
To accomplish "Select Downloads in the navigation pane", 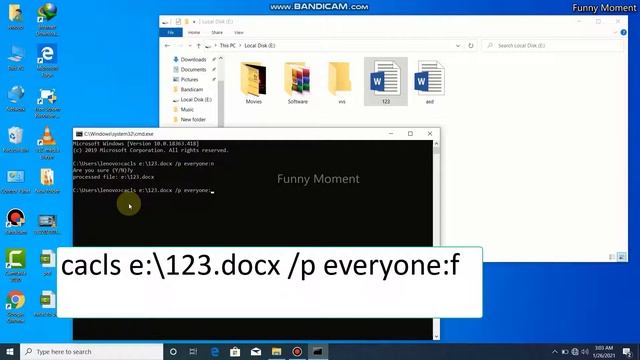I will [193, 60].
